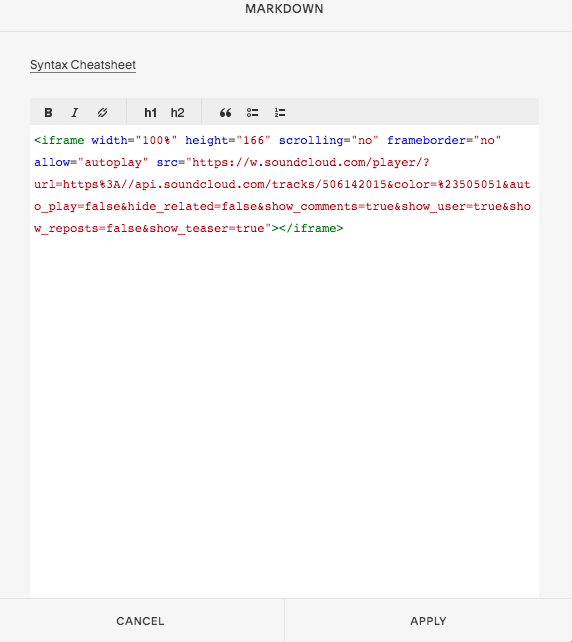This screenshot has height=642, width=572.
Task: Click the '"autoplay"' value in the code
Action: click(113, 163)
